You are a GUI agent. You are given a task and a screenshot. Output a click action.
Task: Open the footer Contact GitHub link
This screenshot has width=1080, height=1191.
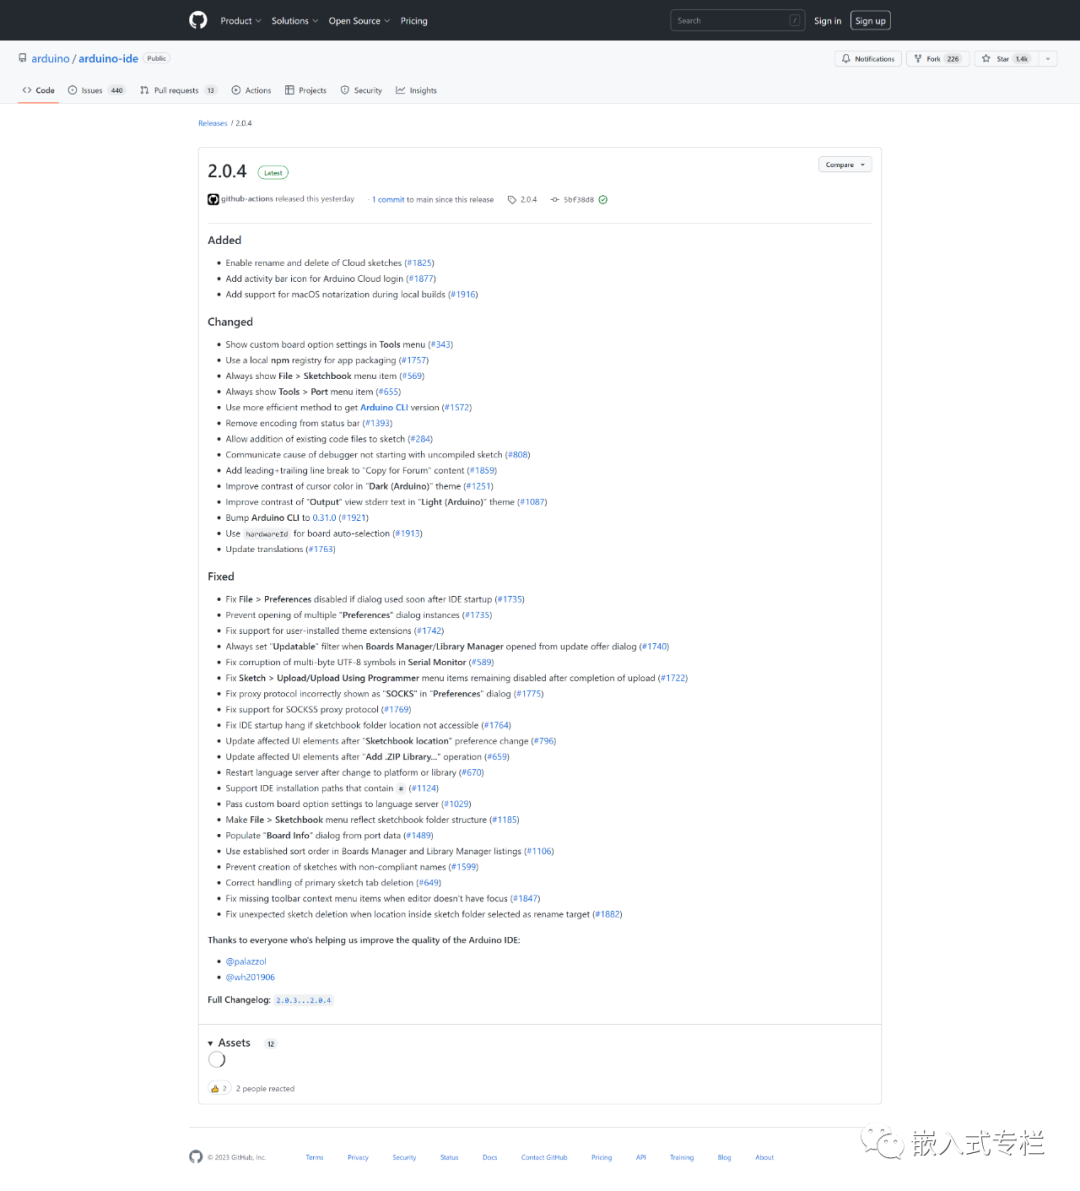(x=544, y=1158)
